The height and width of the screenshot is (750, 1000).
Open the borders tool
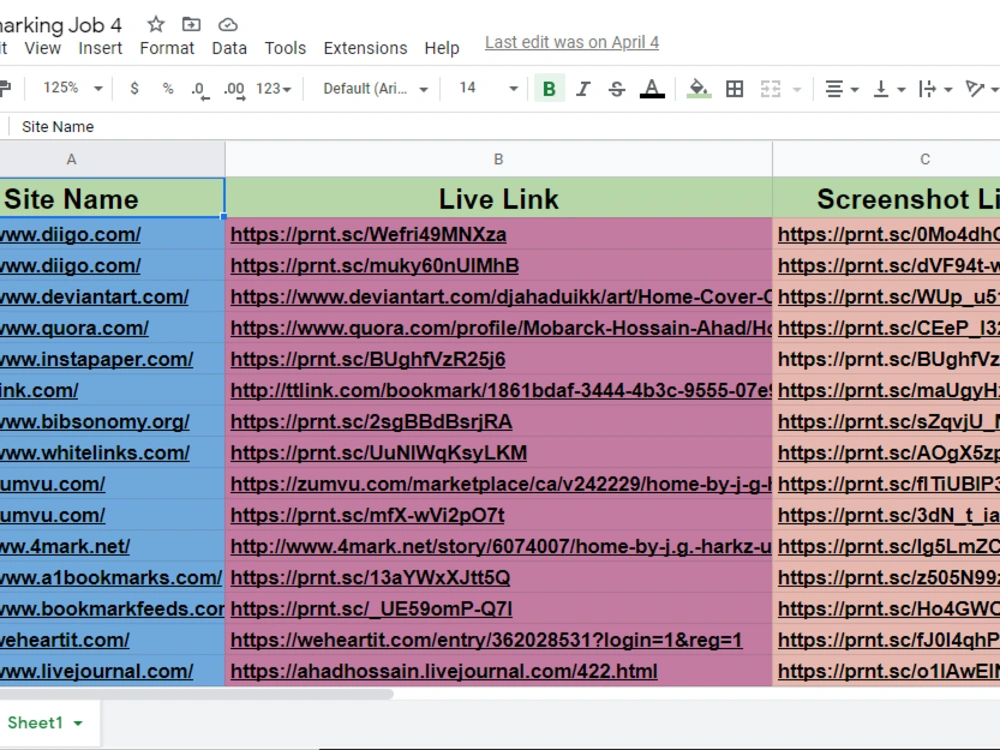(x=735, y=89)
